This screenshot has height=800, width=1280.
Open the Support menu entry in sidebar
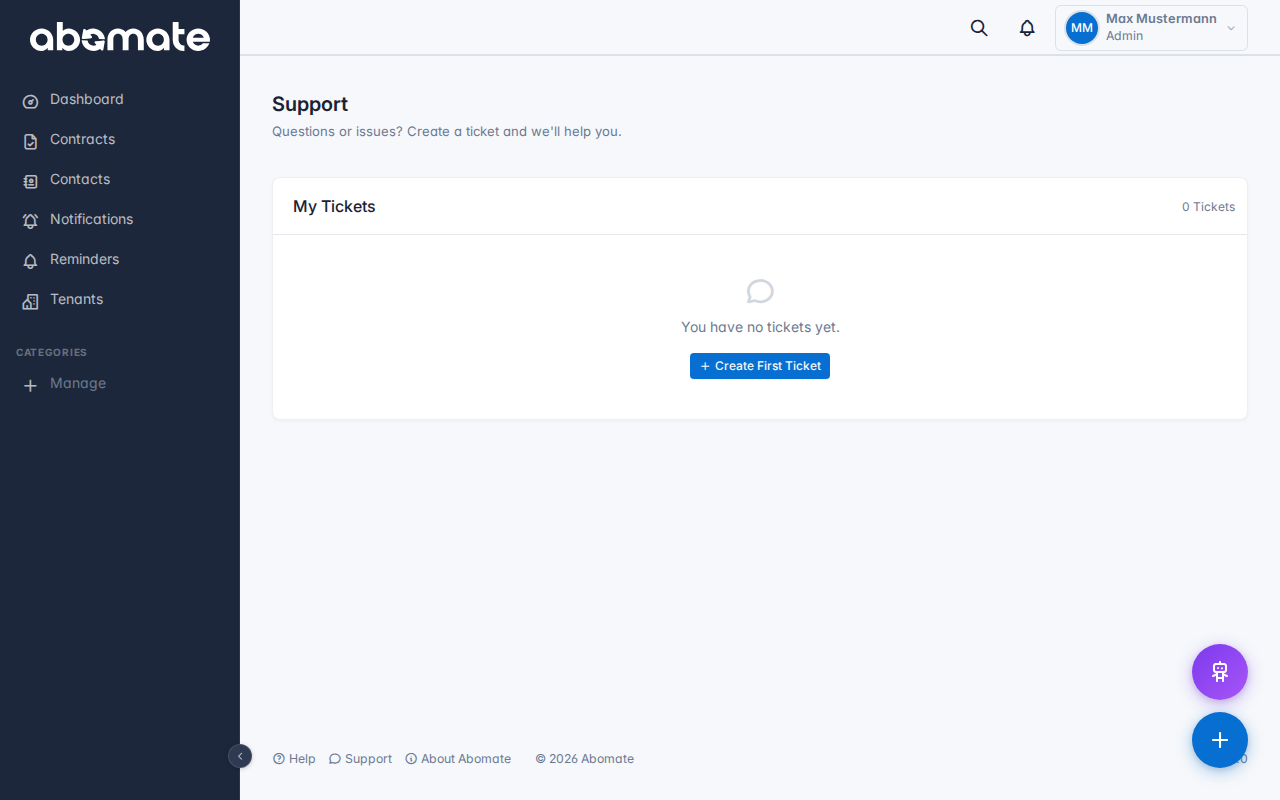coord(360,758)
